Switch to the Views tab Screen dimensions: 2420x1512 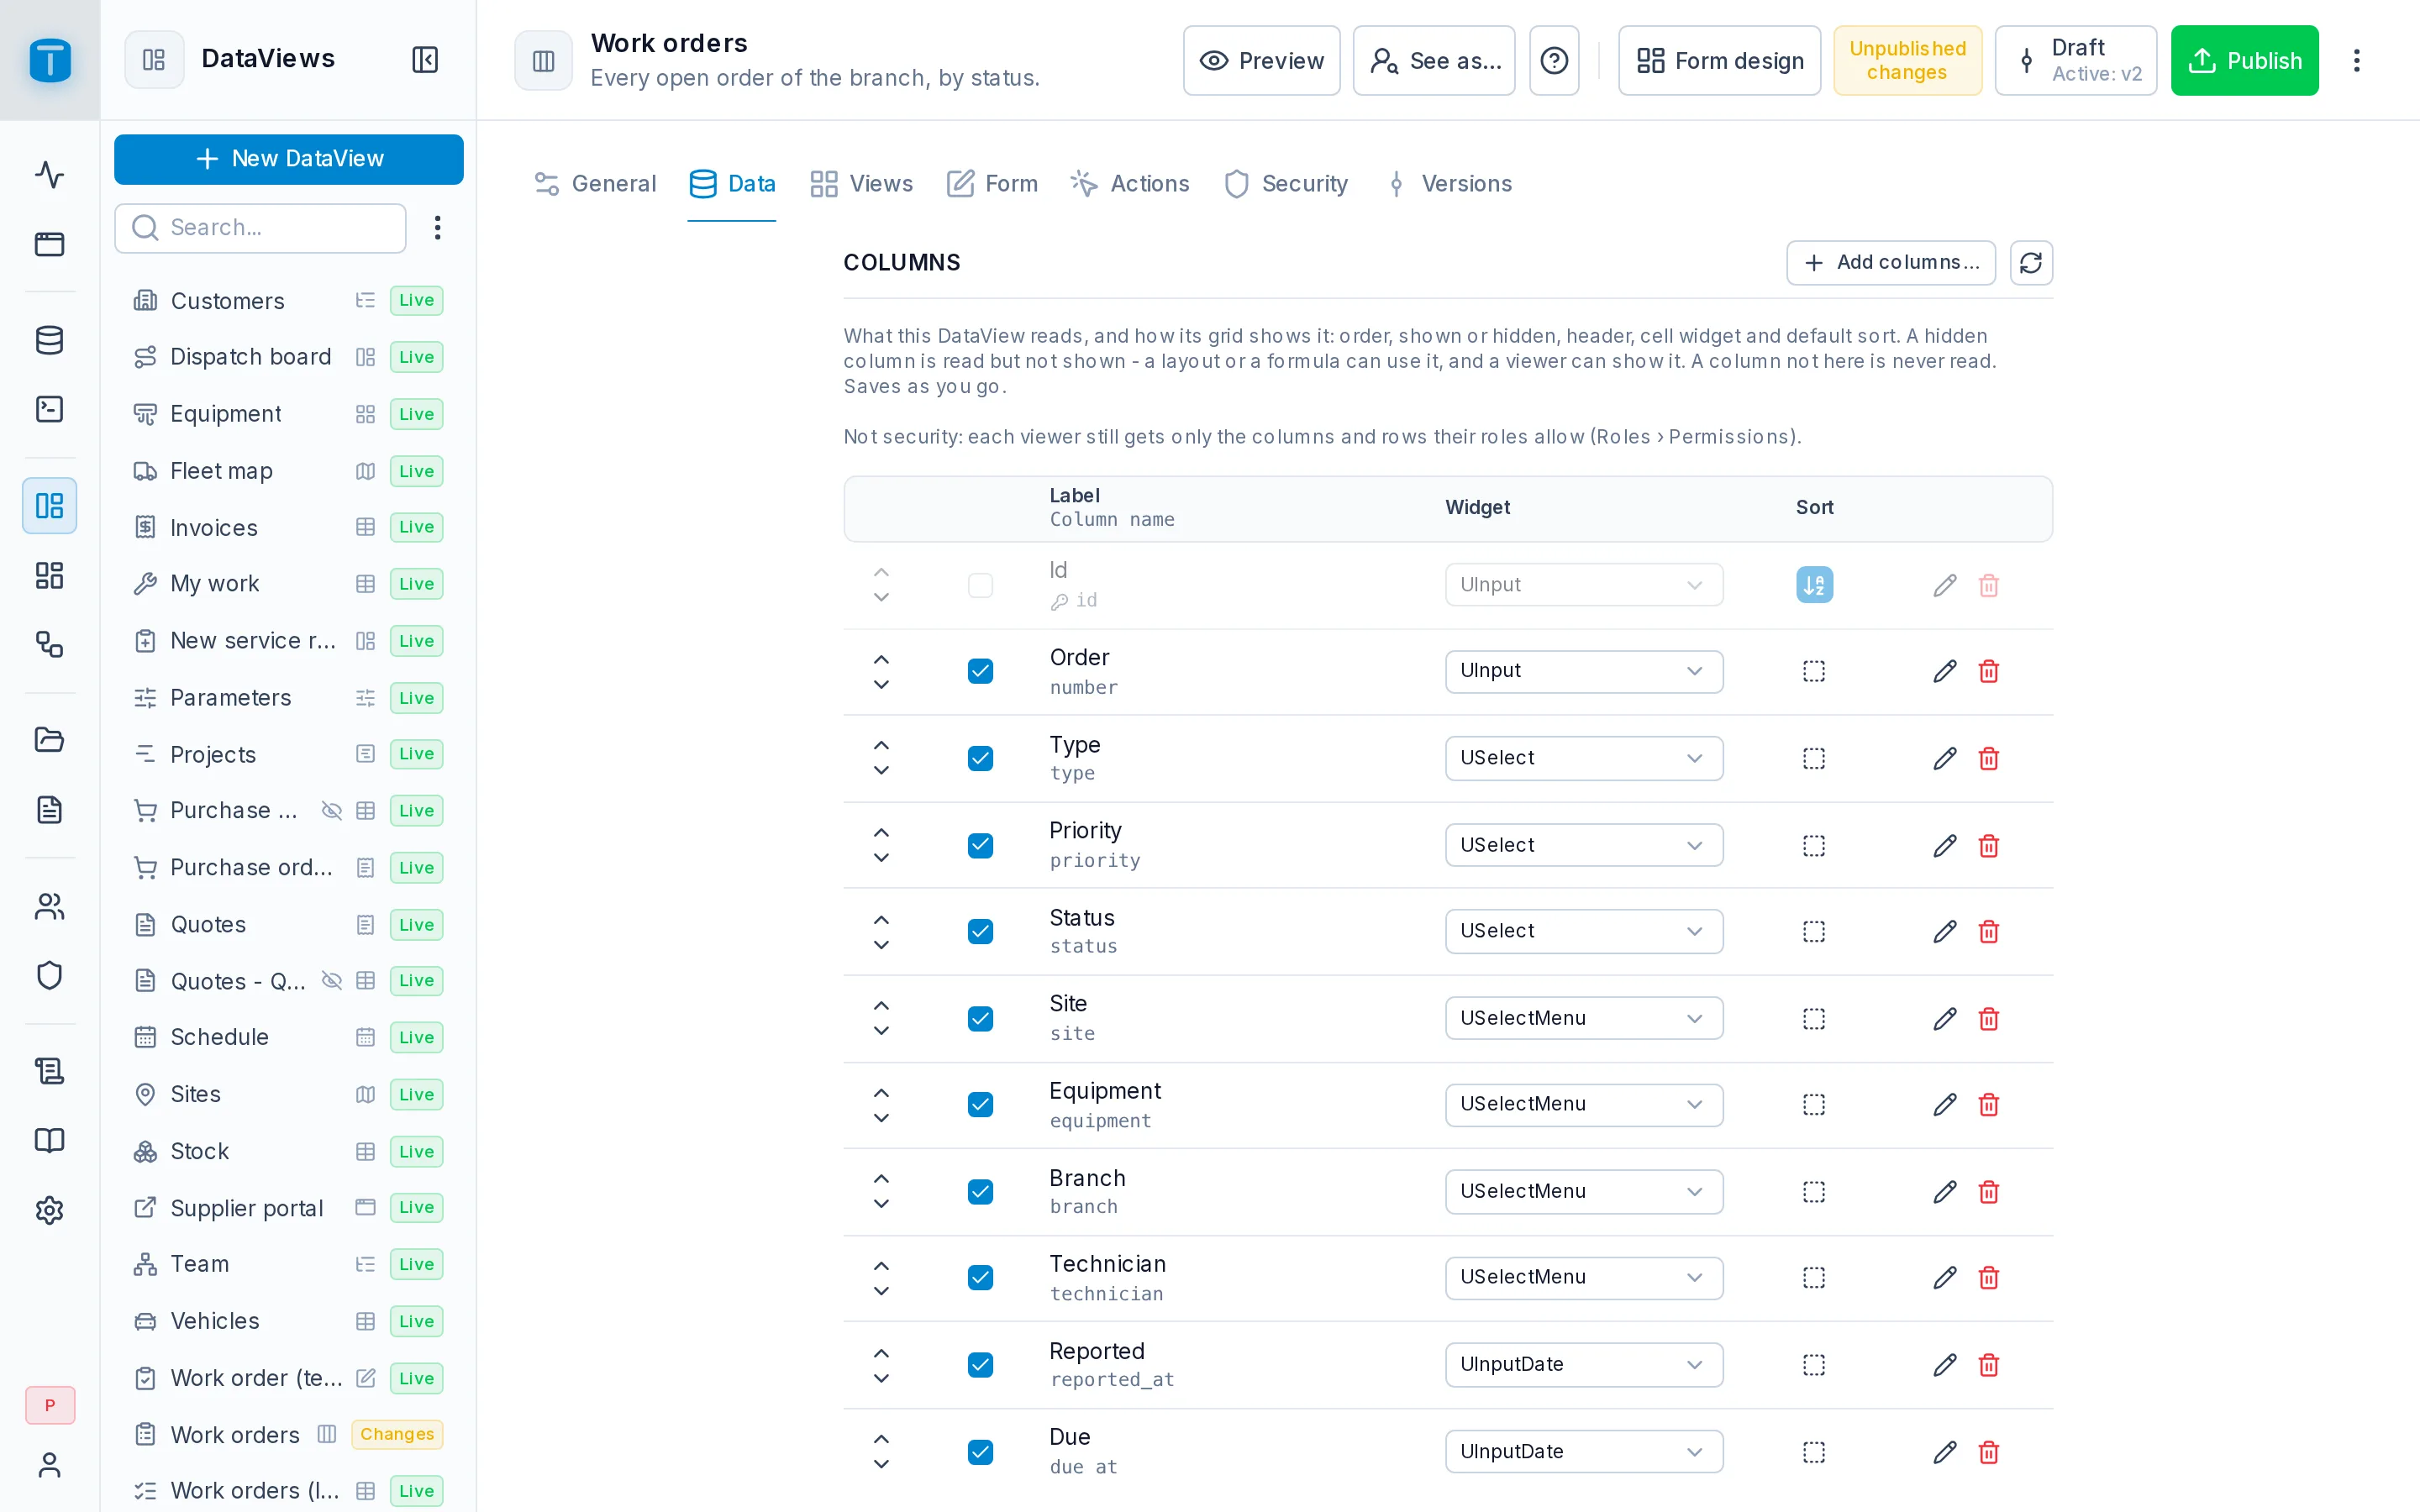point(861,184)
